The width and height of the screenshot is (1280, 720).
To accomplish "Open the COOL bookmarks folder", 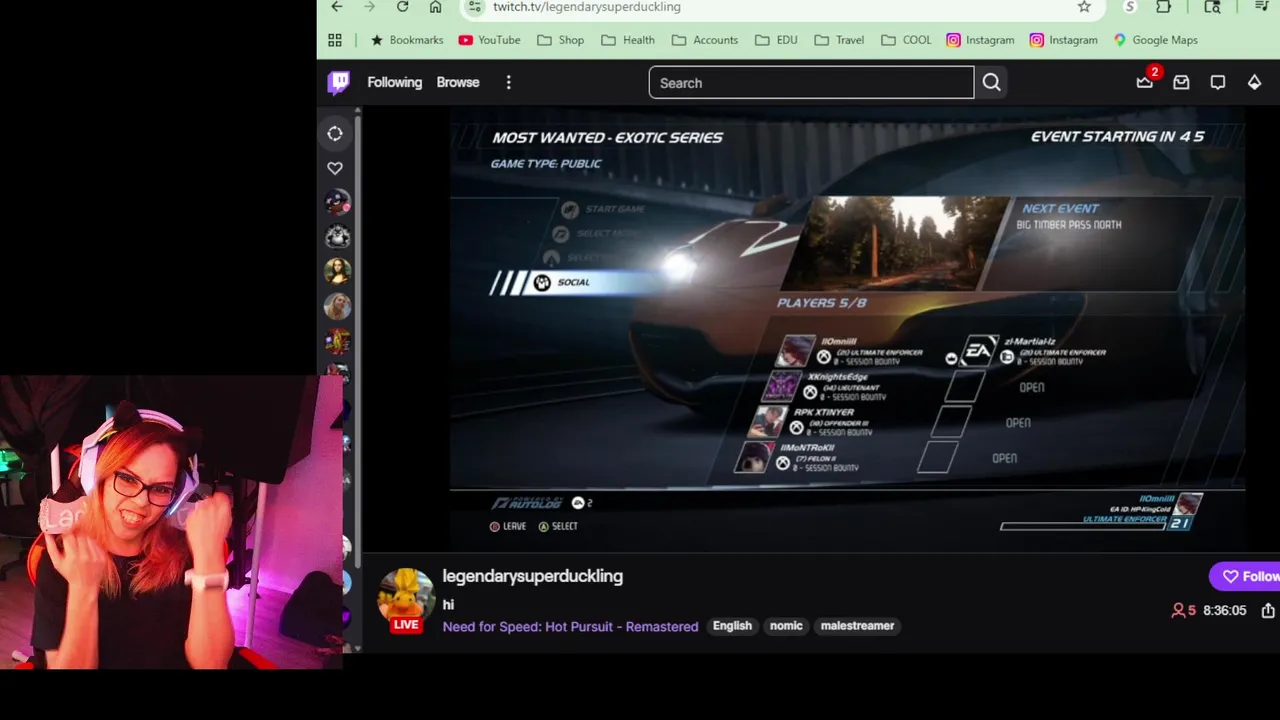I will 906,40.
